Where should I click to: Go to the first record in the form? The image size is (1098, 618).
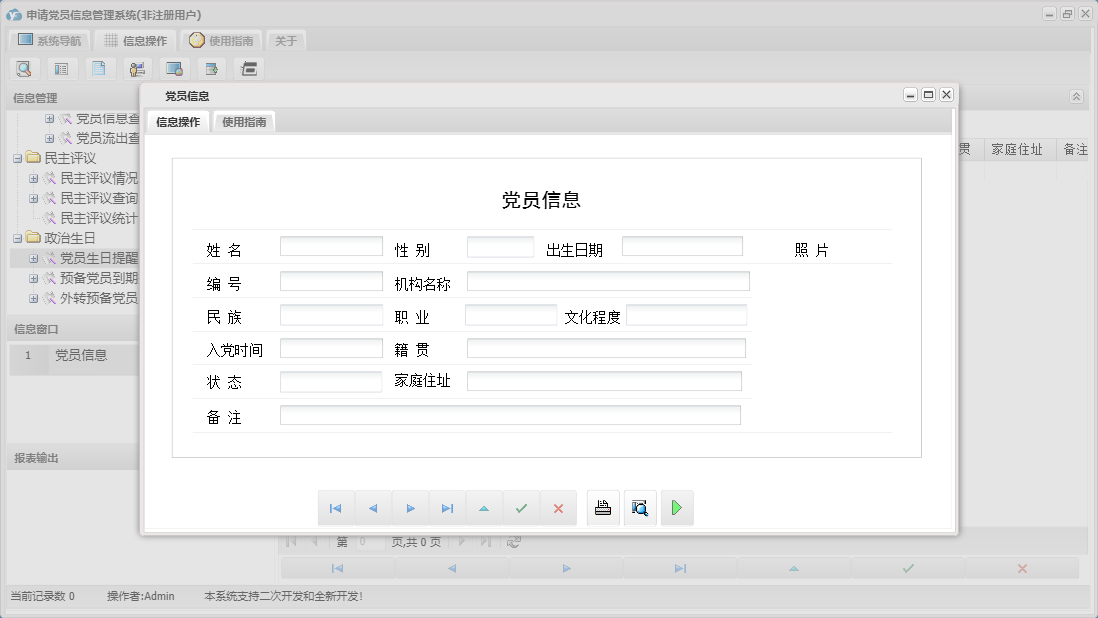point(336,507)
